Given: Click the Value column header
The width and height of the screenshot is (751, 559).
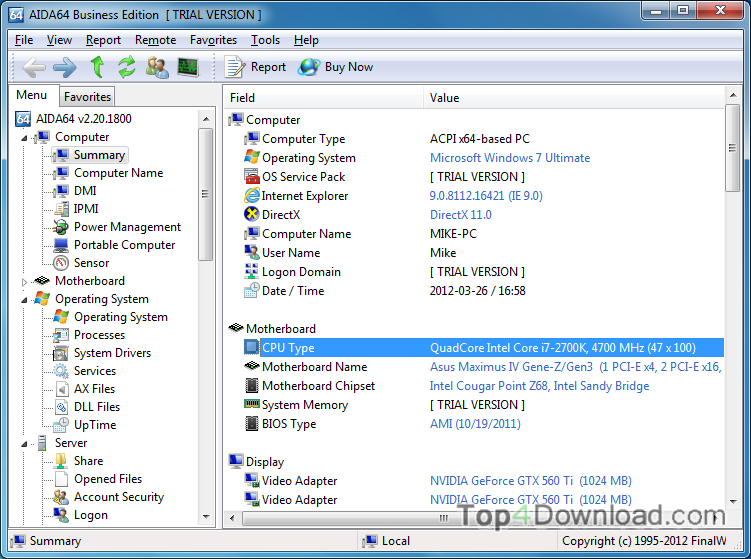Looking at the screenshot, I should point(574,98).
